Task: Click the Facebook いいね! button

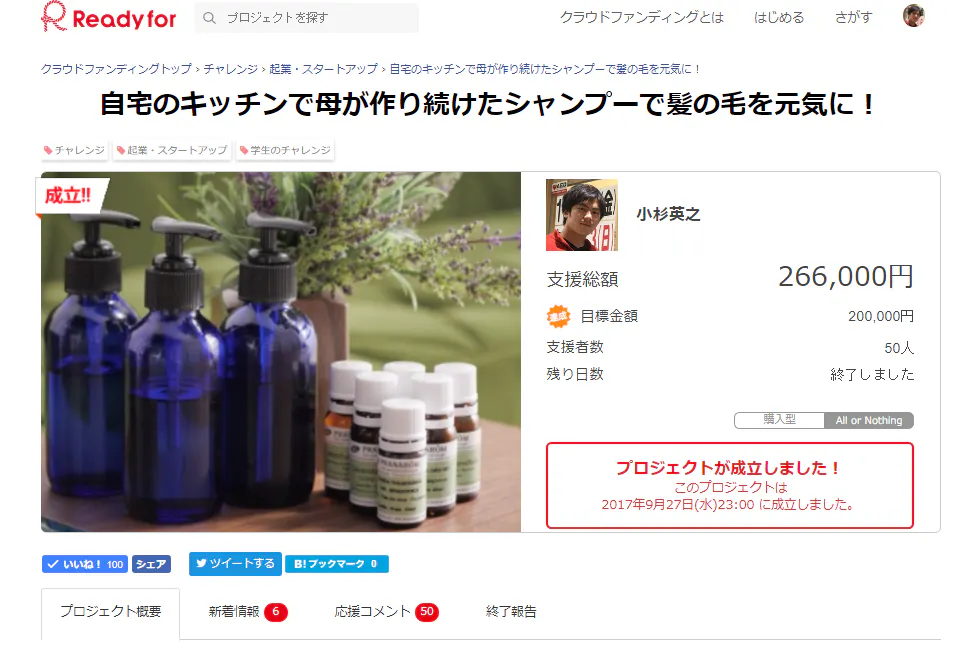Action: (x=85, y=564)
